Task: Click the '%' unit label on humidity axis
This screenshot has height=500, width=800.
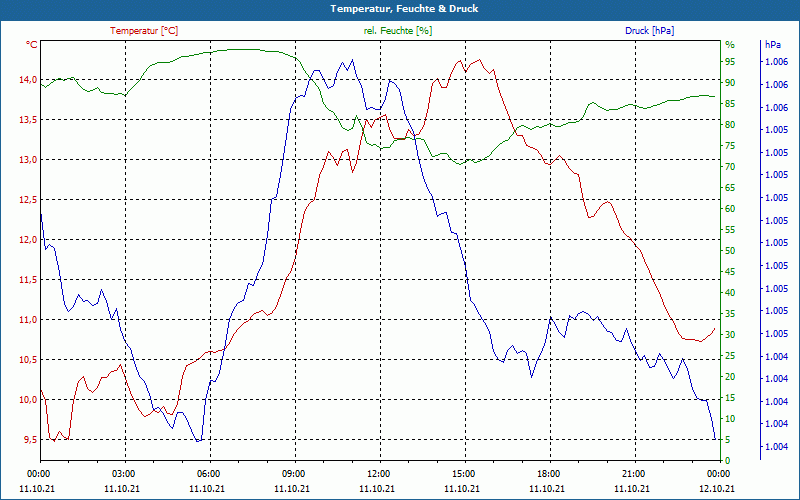Action: [x=730, y=45]
